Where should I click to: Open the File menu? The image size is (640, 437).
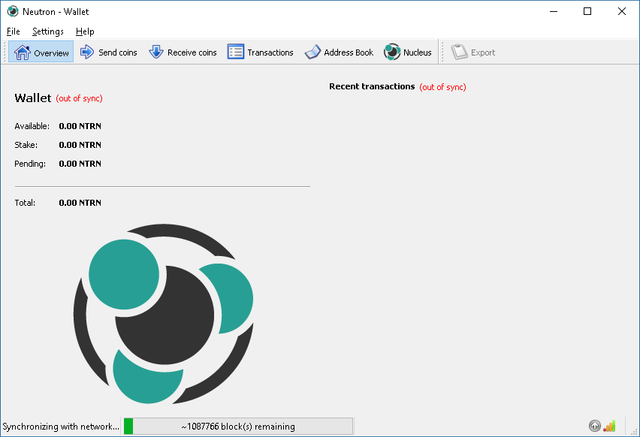[x=13, y=31]
